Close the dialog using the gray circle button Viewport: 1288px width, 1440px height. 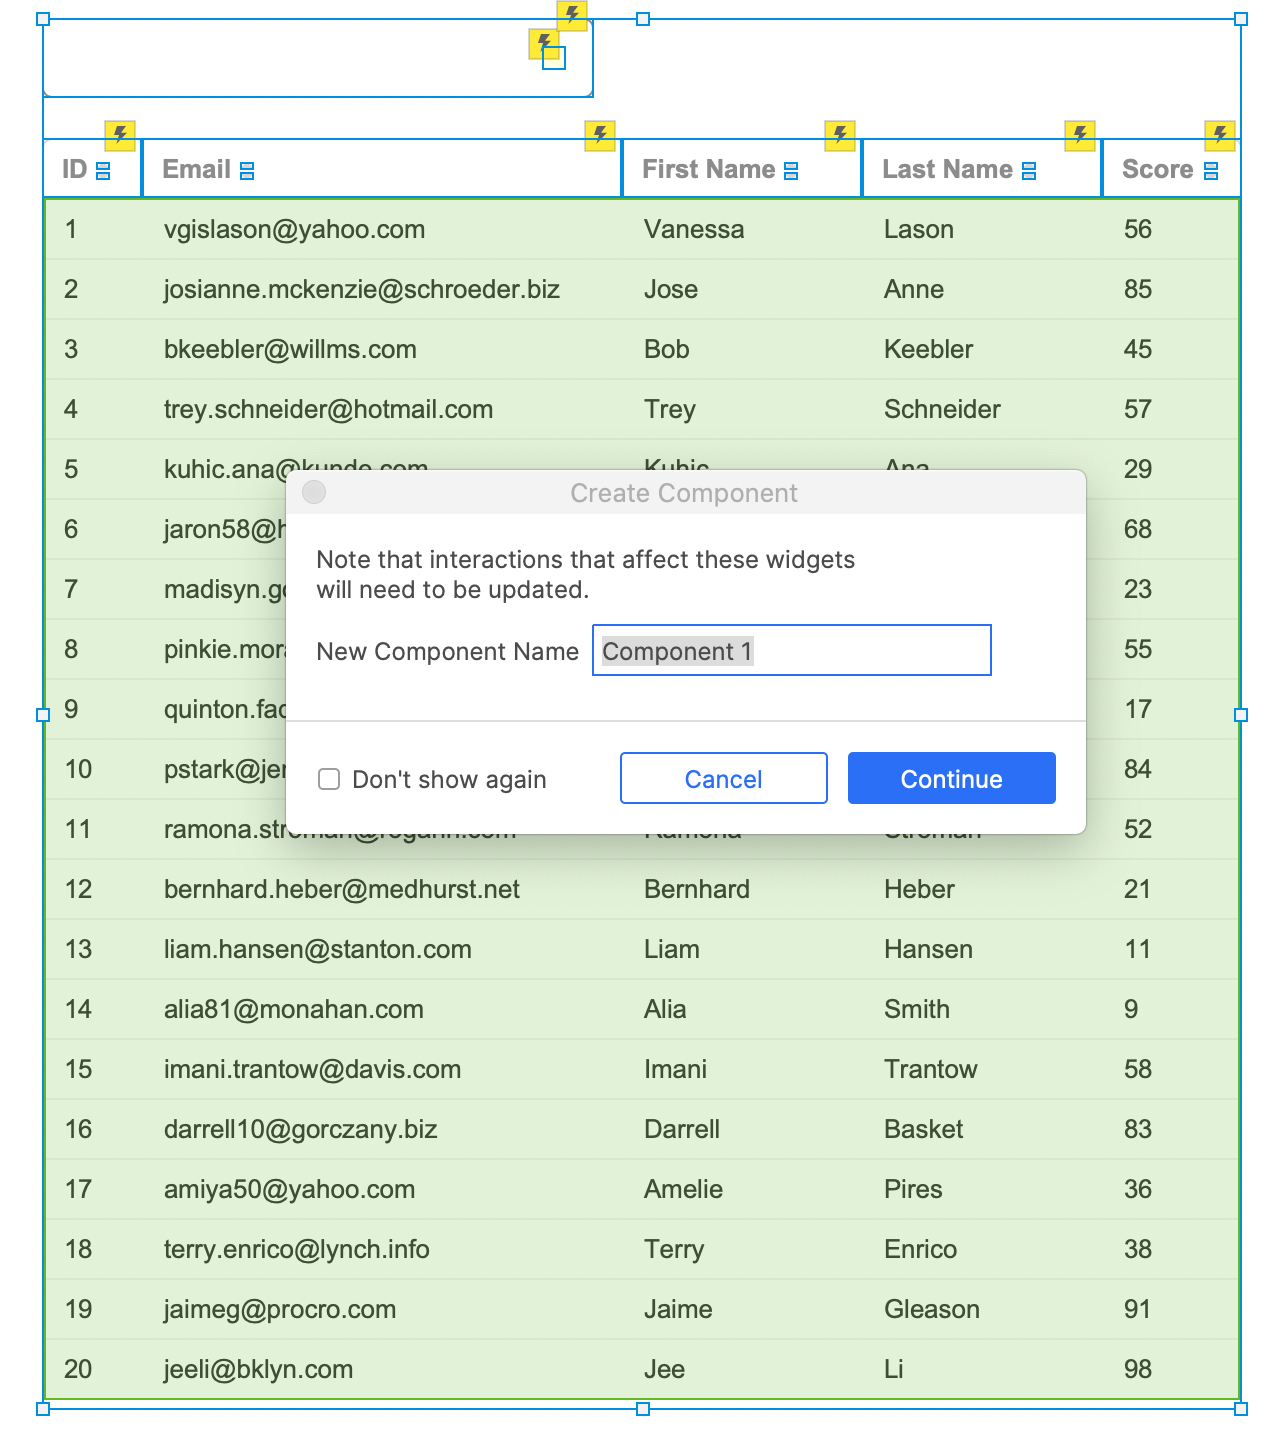coord(314,492)
